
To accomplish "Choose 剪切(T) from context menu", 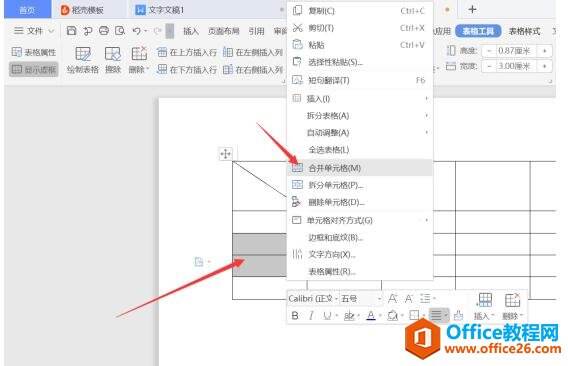I will click(x=360, y=28).
